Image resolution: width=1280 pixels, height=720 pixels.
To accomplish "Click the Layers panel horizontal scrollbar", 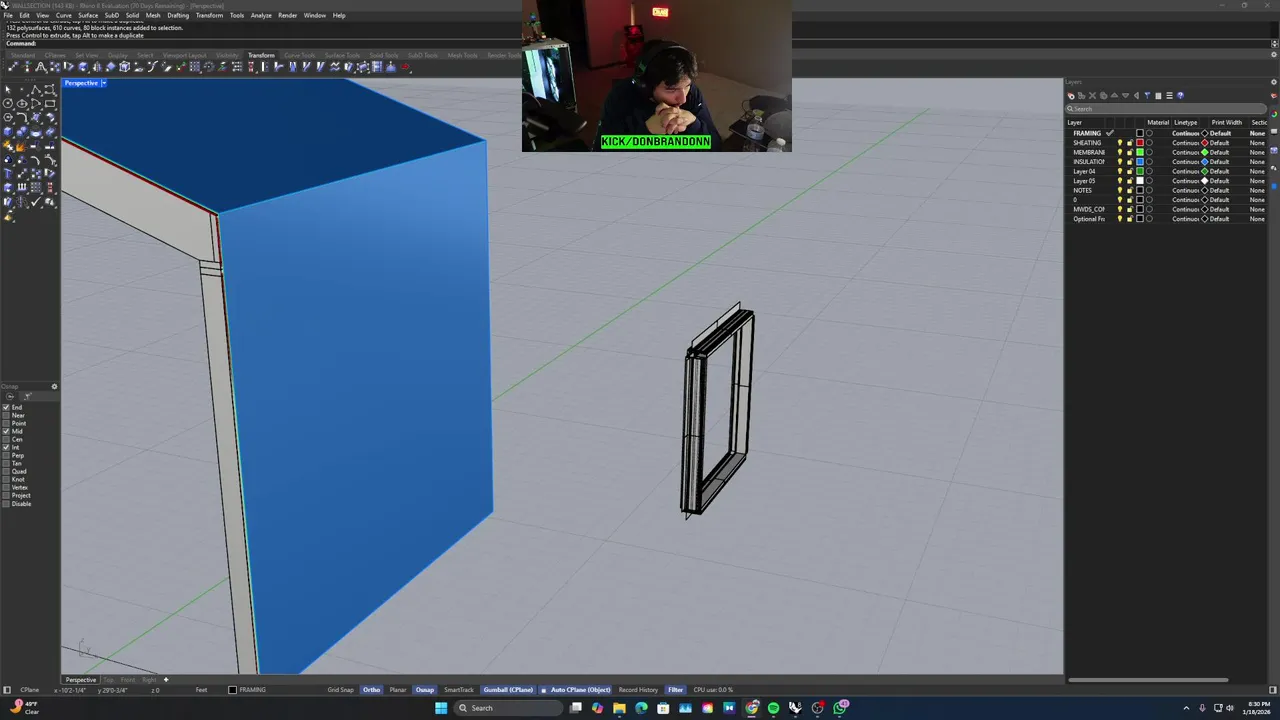I will coord(1148,680).
